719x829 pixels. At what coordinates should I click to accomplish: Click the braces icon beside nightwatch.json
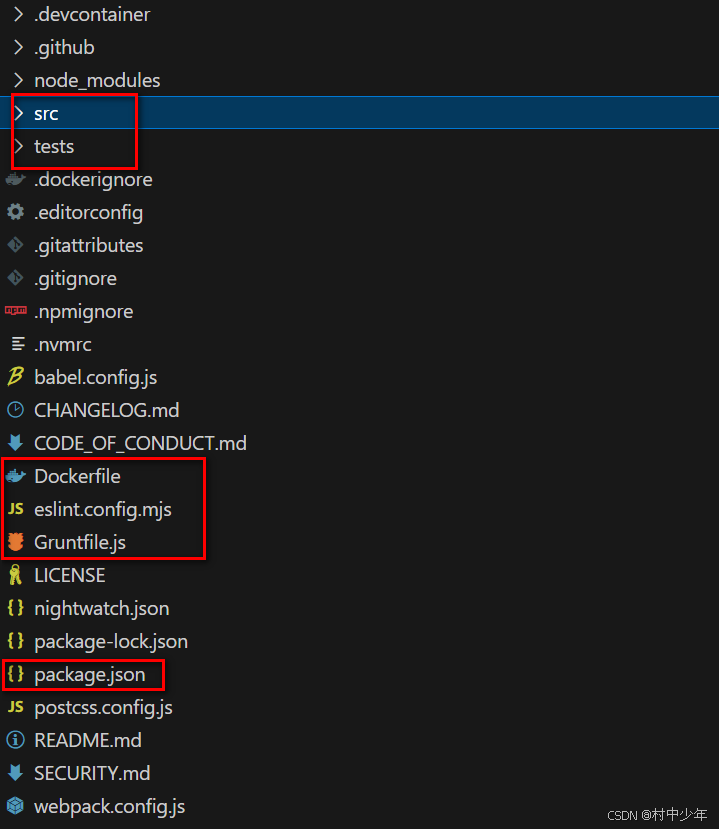(x=15, y=608)
